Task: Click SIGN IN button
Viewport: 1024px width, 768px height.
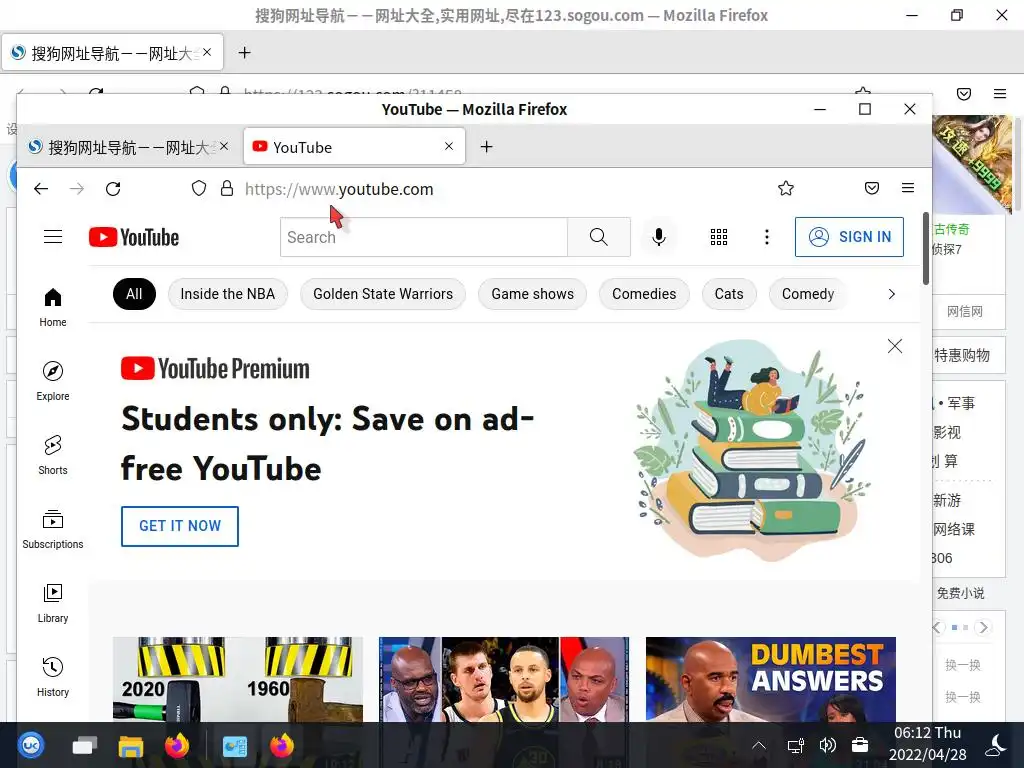Action: click(x=849, y=237)
